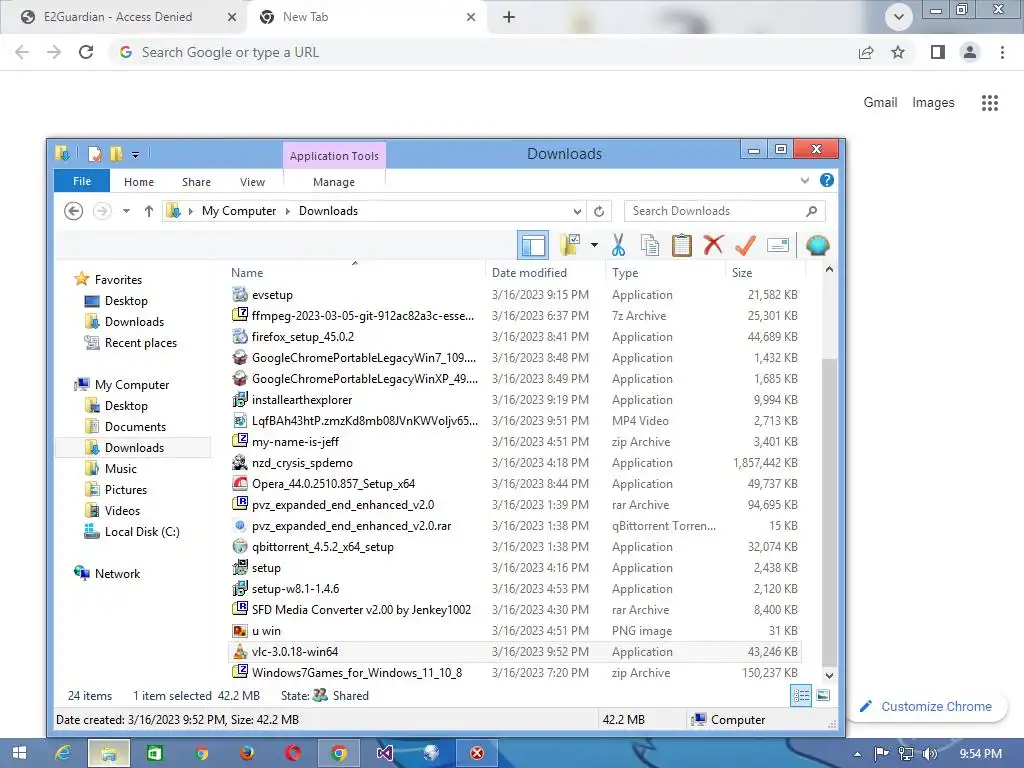1024x768 pixels.
Task: Select Documents under My Computer
Action: coord(135,426)
